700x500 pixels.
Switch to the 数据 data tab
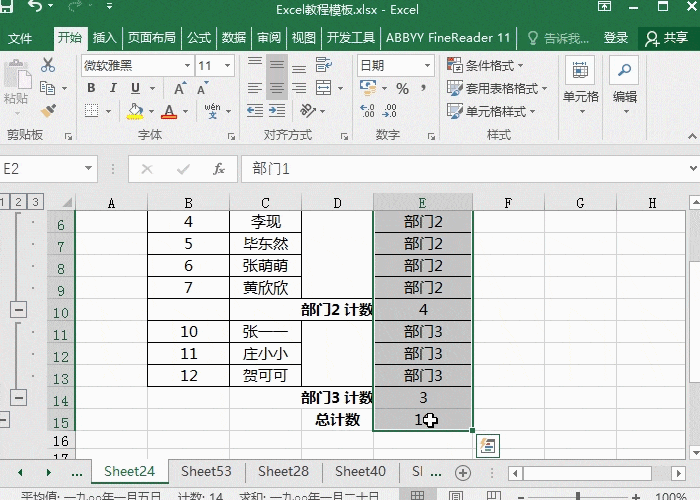pyautogui.click(x=234, y=38)
